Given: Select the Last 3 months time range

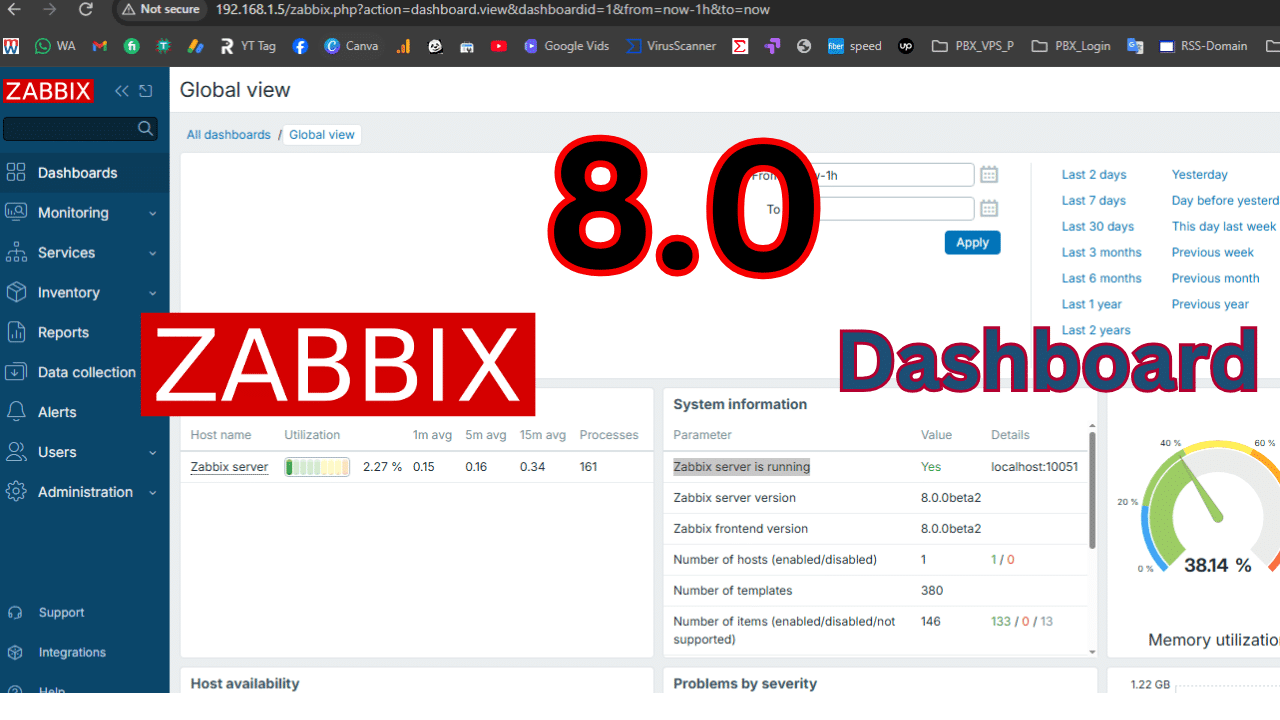Looking at the screenshot, I should tap(1102, 253).
